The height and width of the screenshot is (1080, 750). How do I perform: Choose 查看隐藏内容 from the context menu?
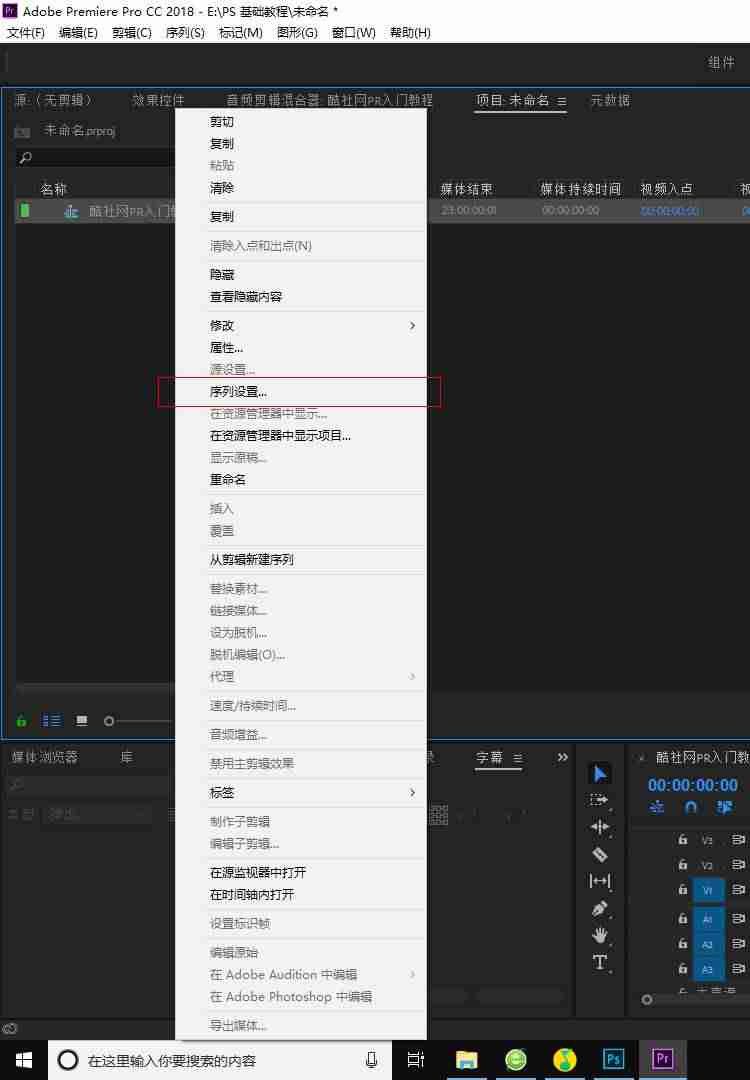pos(301,296)
